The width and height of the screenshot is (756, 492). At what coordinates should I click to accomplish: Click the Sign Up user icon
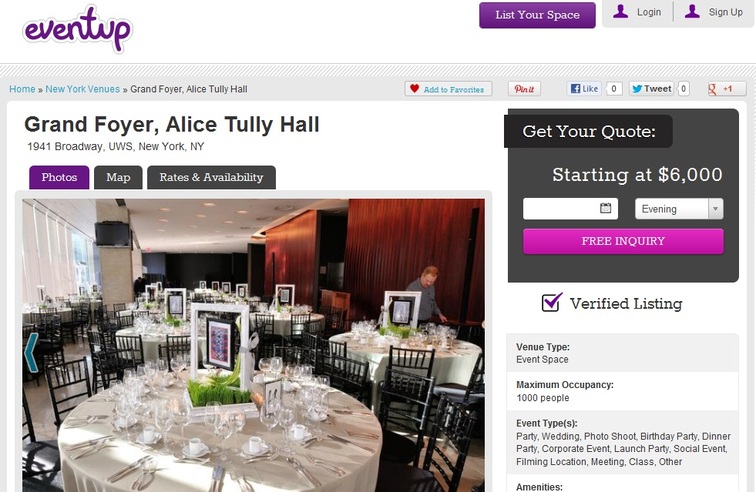pyautogui.click(x=692, y=12)
